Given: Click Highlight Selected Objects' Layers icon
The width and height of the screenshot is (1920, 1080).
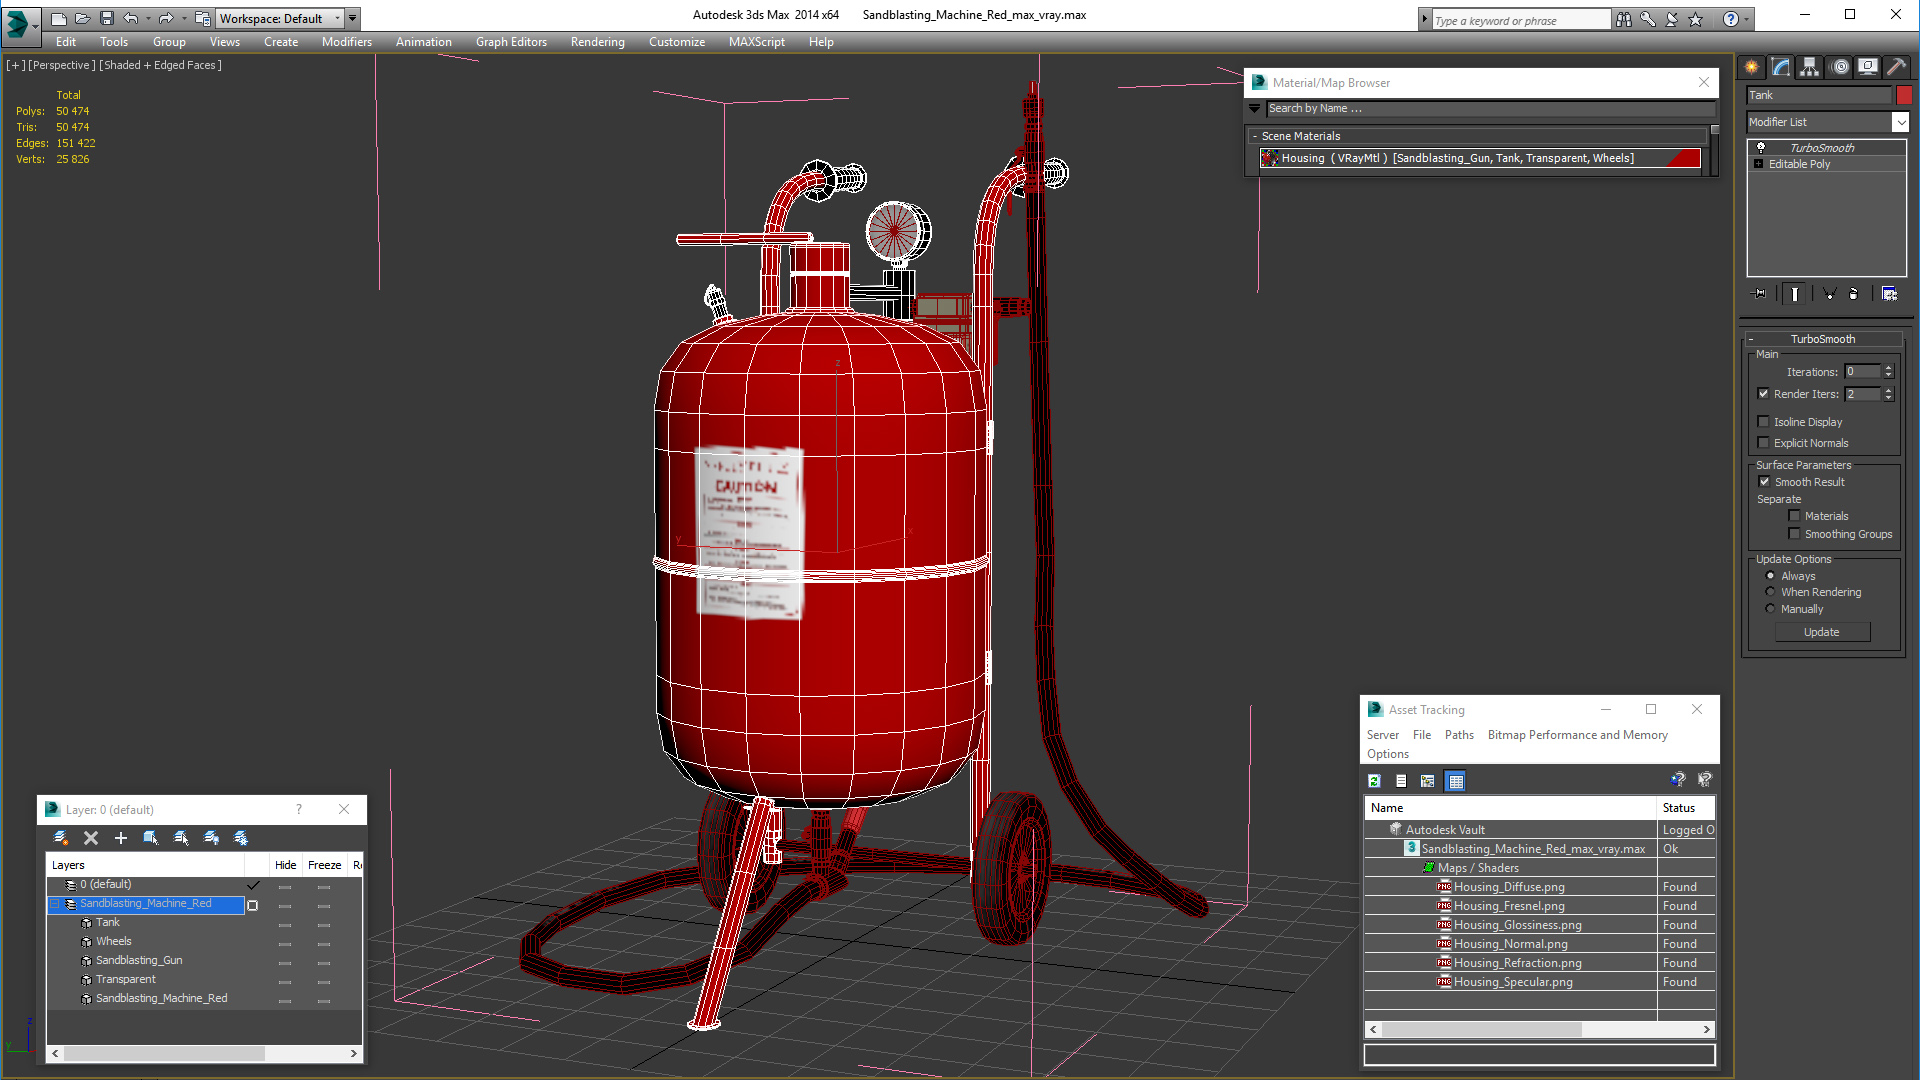Looking at the screenshot, I should point(181,838).
